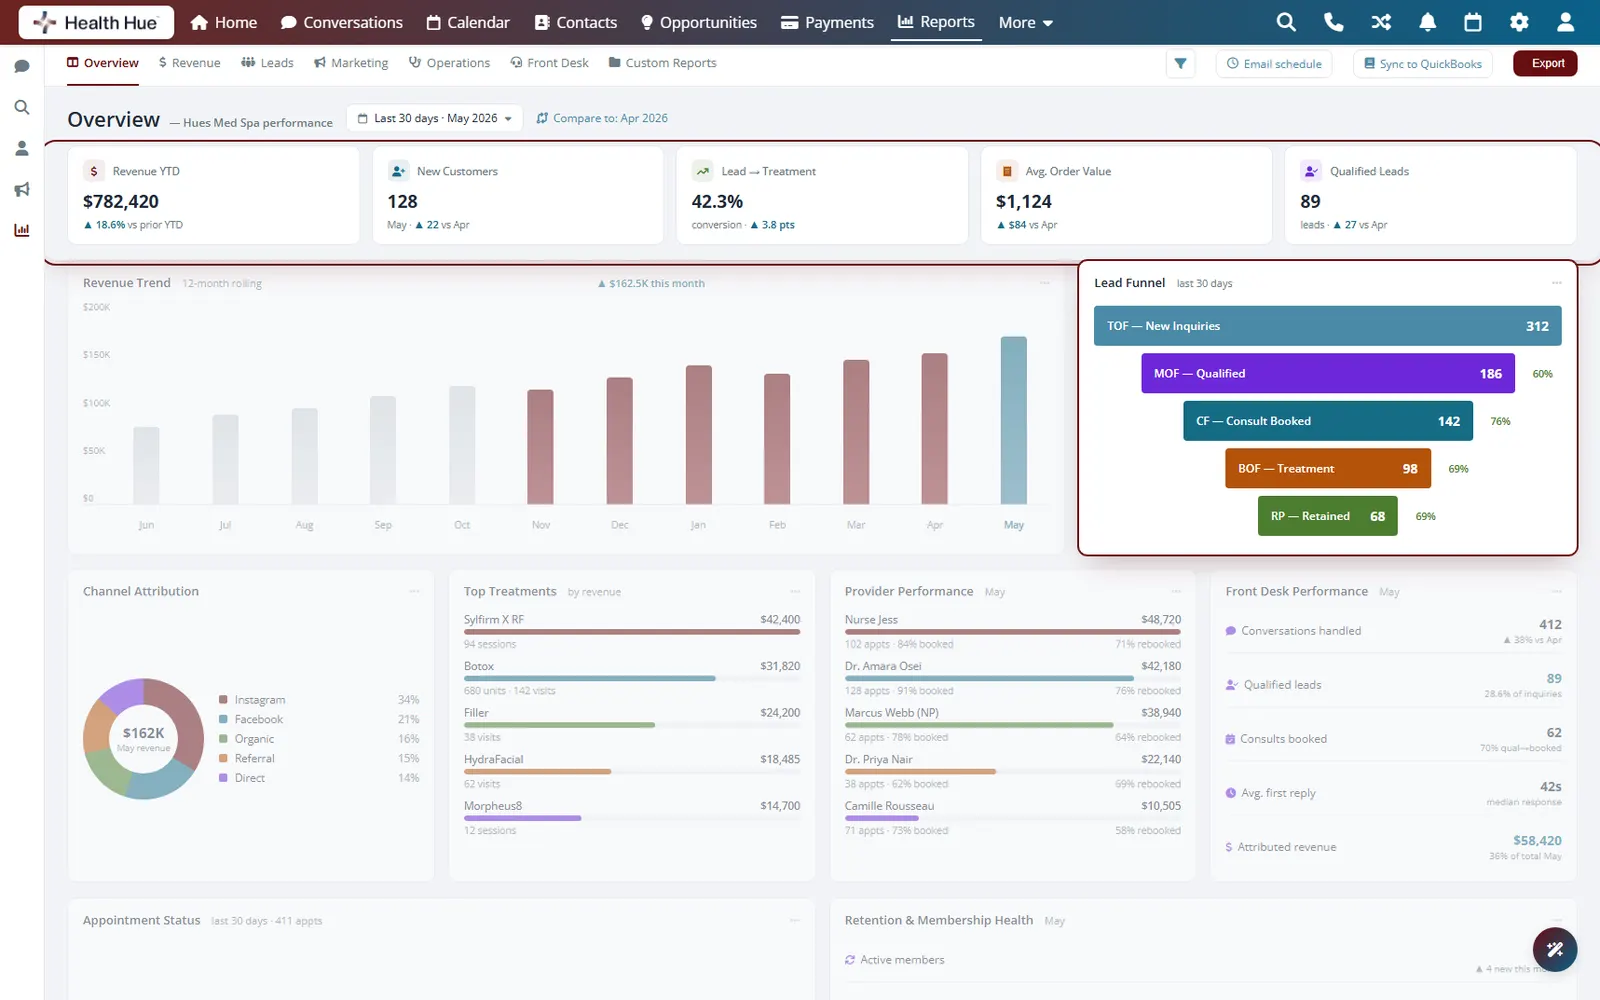This screenshot has width=1600, height=1000.
Task: Click the Lead to Treatment trend icon
Action: (703, 171)
